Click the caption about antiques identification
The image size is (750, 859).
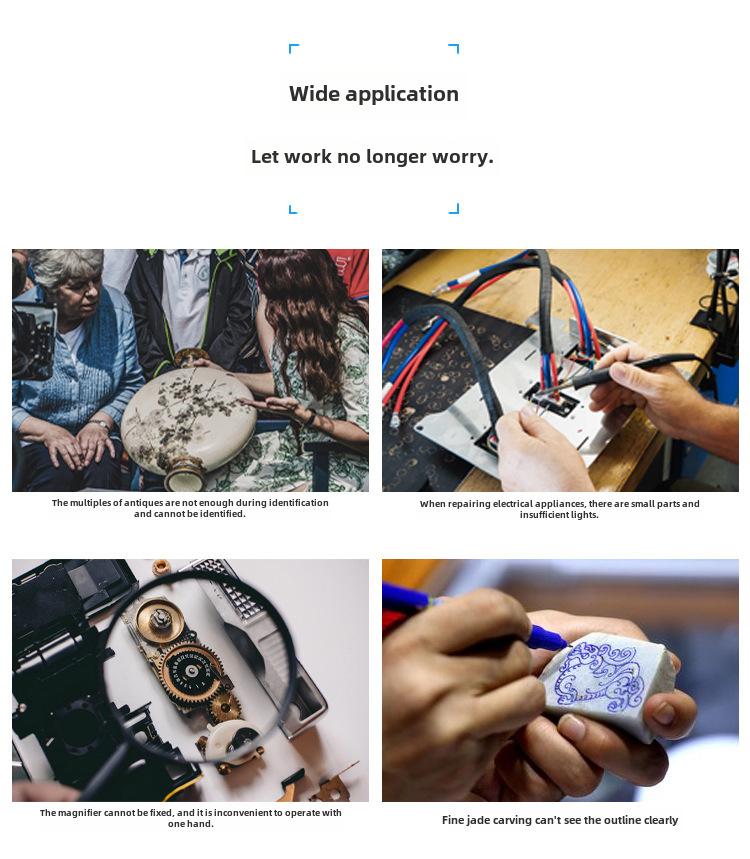click(190, 508)
